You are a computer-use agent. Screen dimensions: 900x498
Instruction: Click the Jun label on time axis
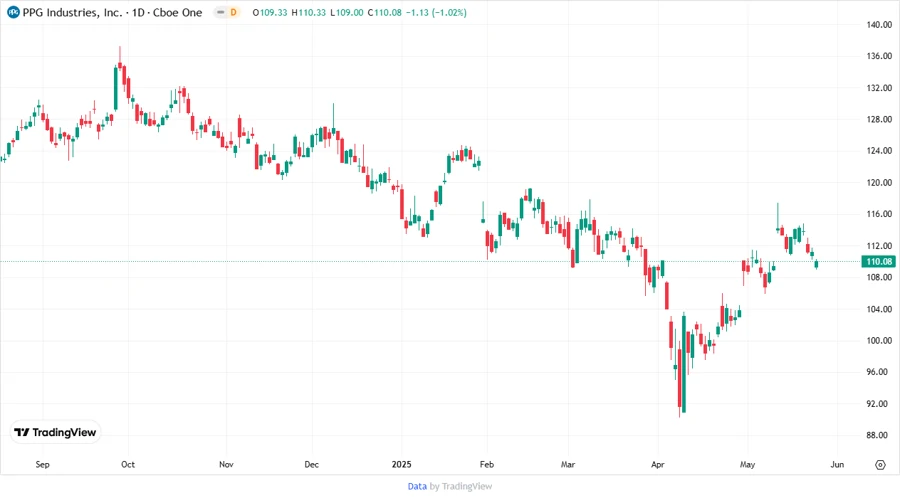(837, 464)
